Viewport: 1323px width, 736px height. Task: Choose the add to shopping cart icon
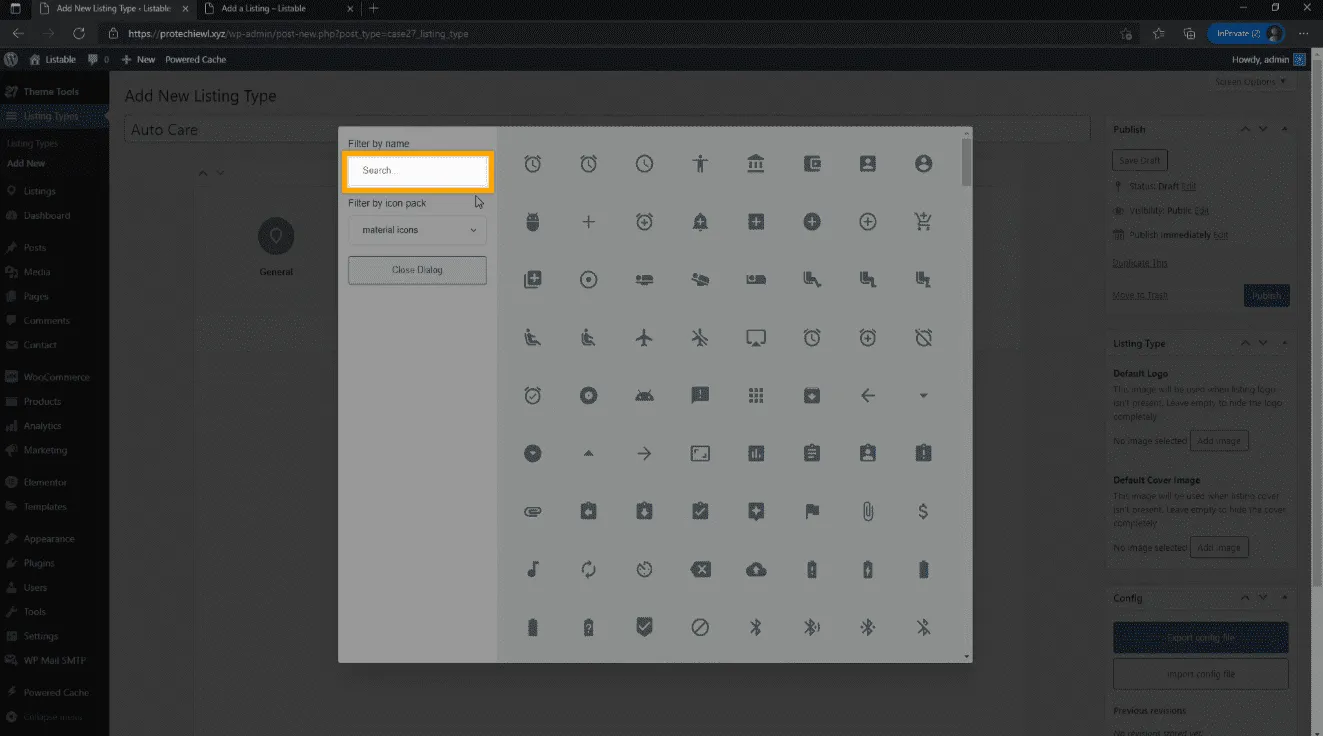pos(923,222)
